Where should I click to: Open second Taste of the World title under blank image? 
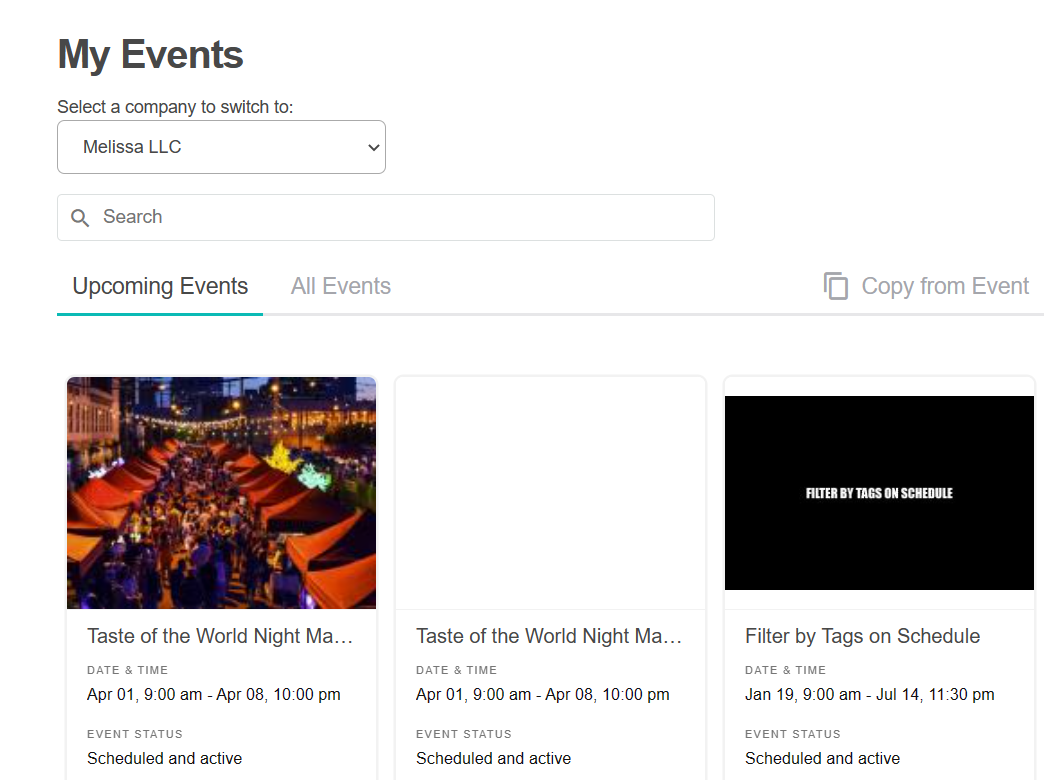click(x=549, y=636)
